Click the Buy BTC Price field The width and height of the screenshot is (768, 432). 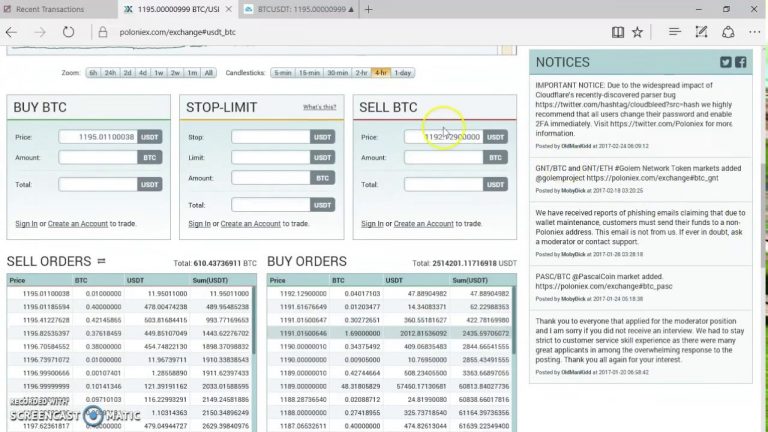[x=98, y=137]
